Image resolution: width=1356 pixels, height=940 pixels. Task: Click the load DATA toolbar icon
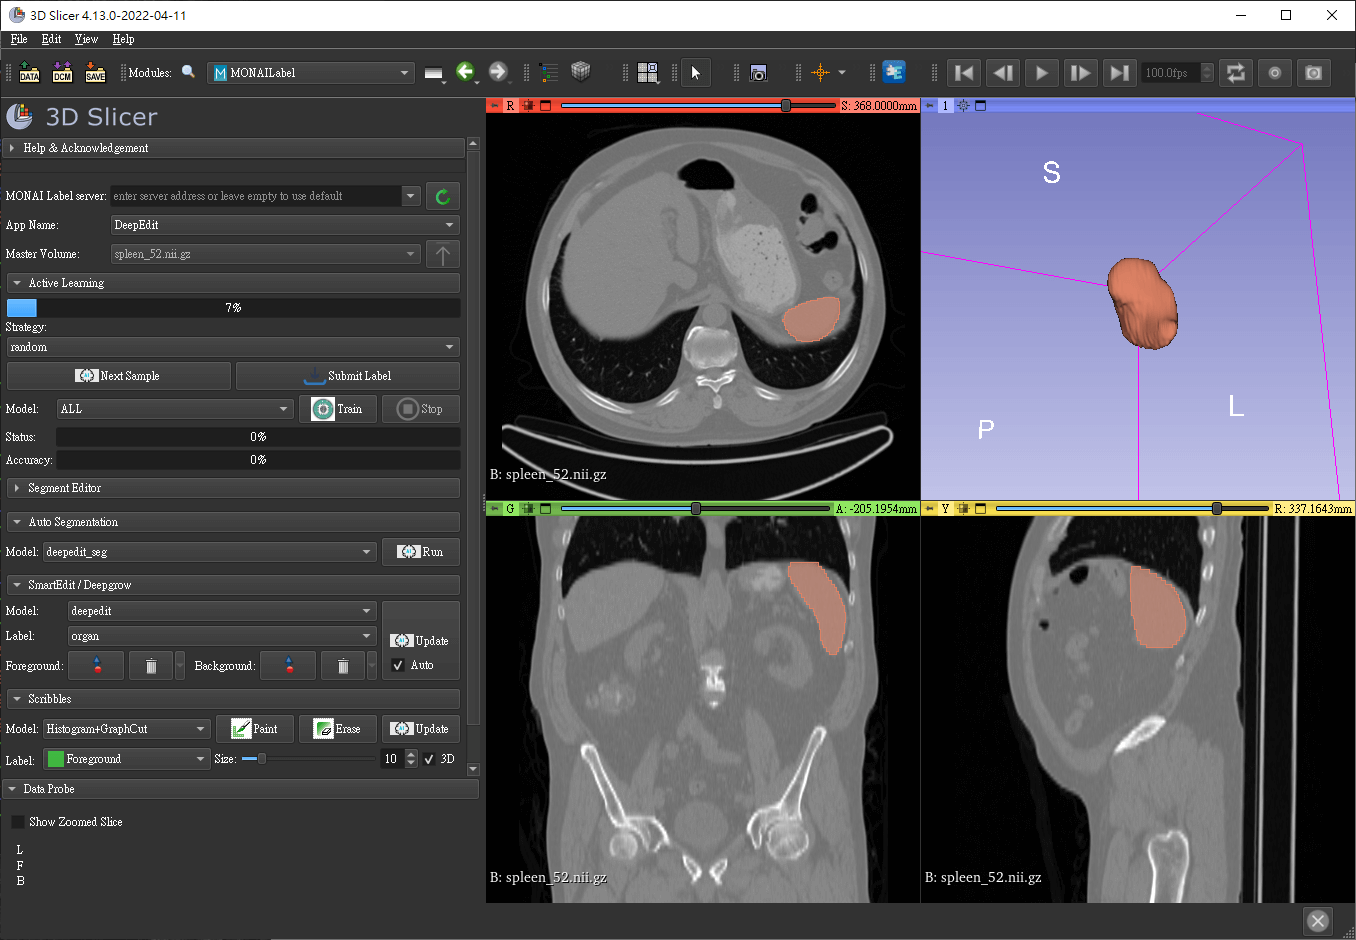pos(29,72)
